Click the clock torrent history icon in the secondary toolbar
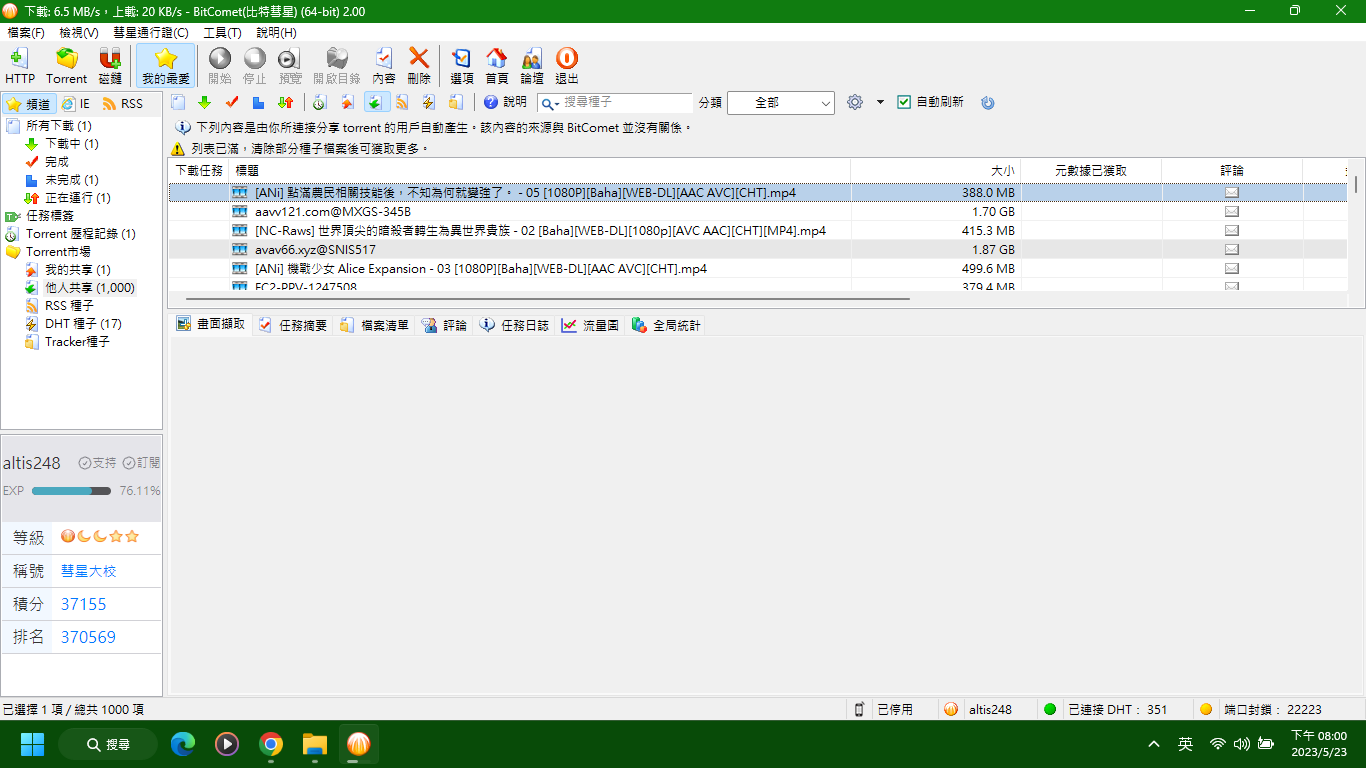Screen dimensions: 1366x768 [x=320, y=102]
